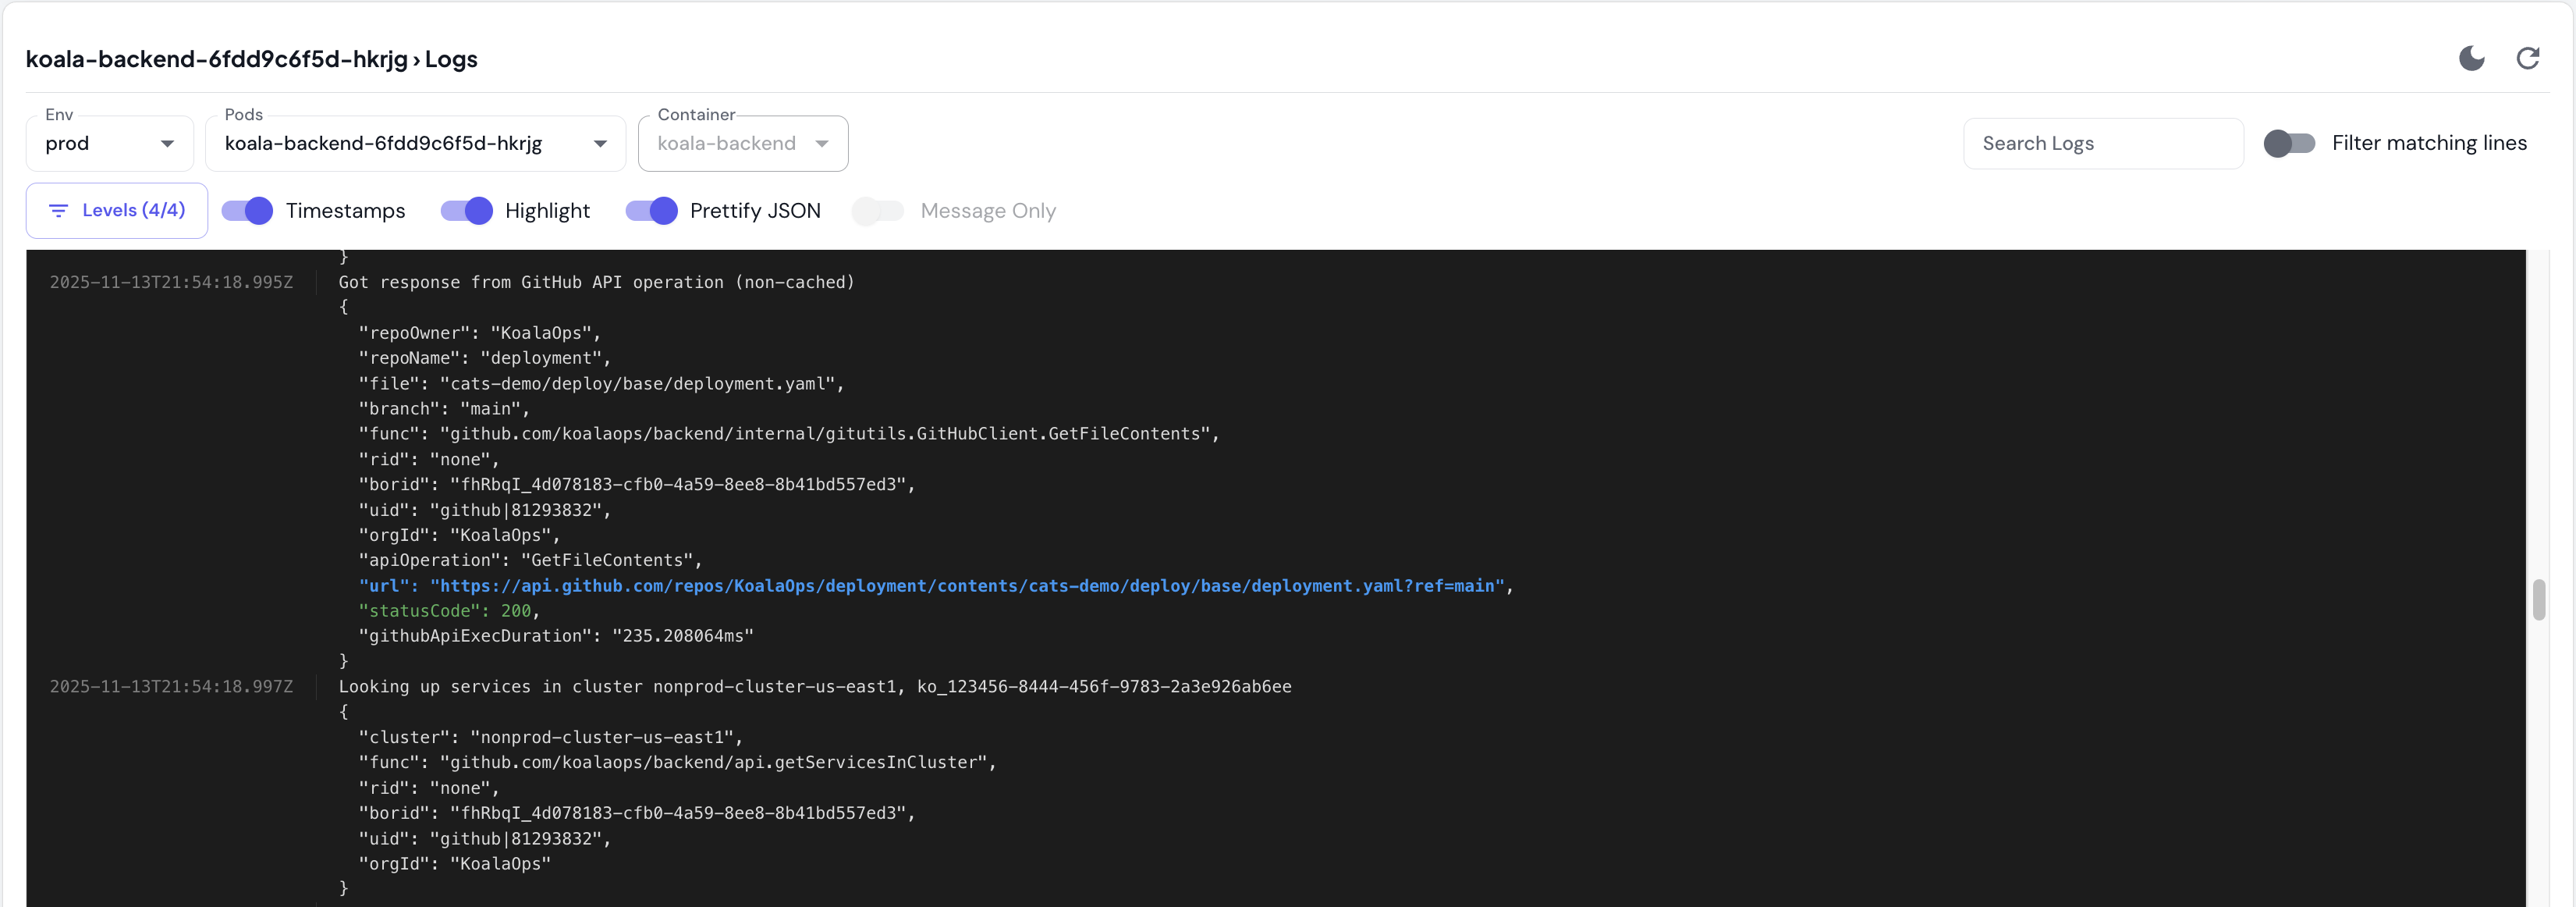This screenshot has height=907, width=2576.
Task: Turn off the Highlight toggle
Action: click(466, 211)
